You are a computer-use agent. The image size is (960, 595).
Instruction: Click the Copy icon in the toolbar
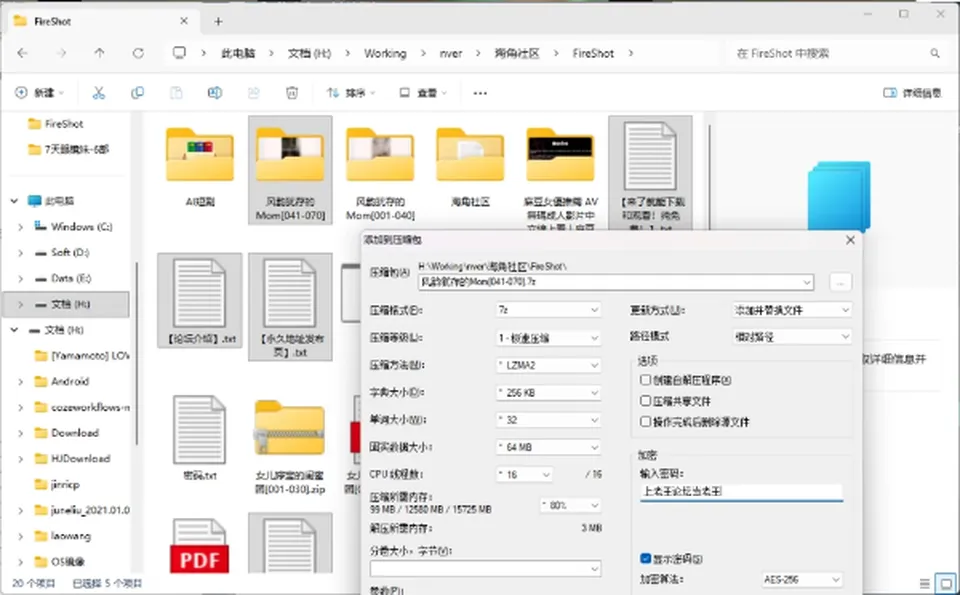[x=137, y=93]
